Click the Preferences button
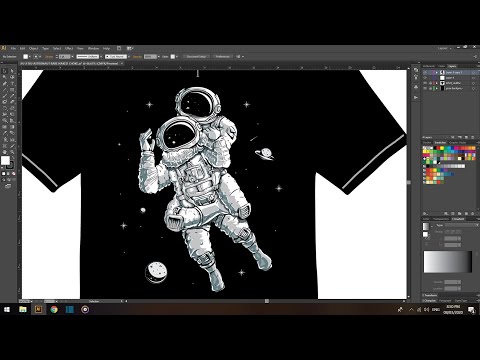This screenshot has height=360, width=480. 223,57
